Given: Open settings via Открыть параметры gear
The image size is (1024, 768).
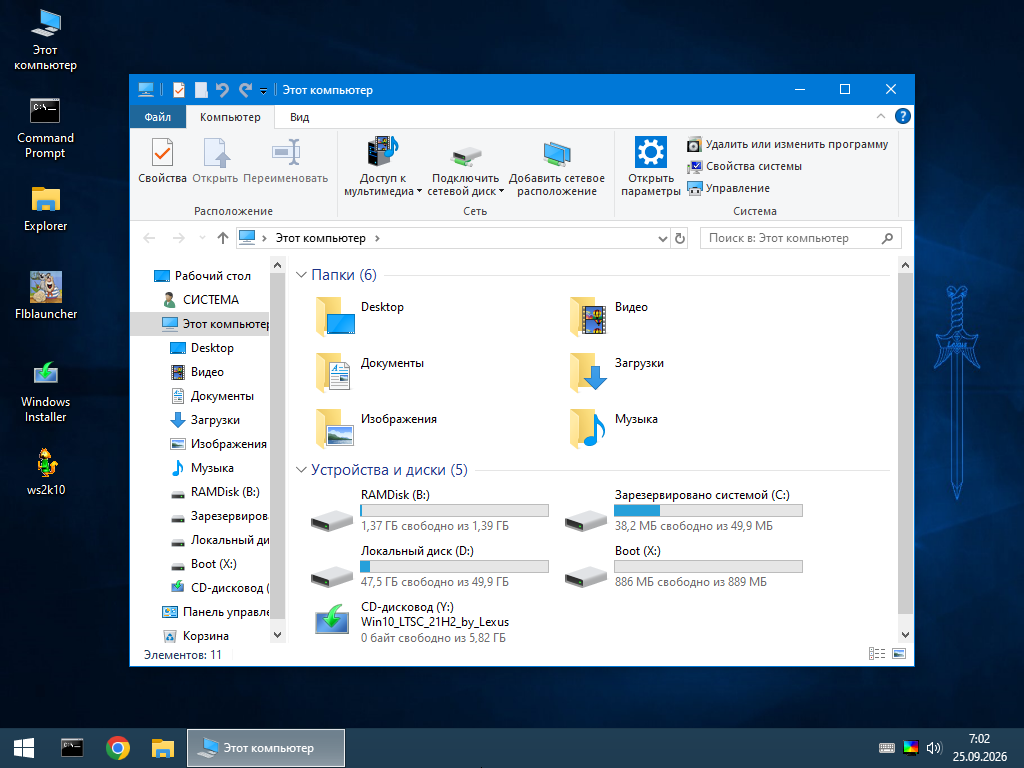Looking at the screenshot, I should pyautogui.click(x=650, y=166).
